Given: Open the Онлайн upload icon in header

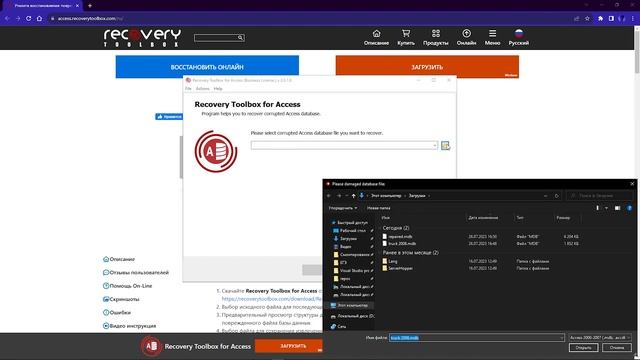Looking at the screenshot, I should (466, 33).
